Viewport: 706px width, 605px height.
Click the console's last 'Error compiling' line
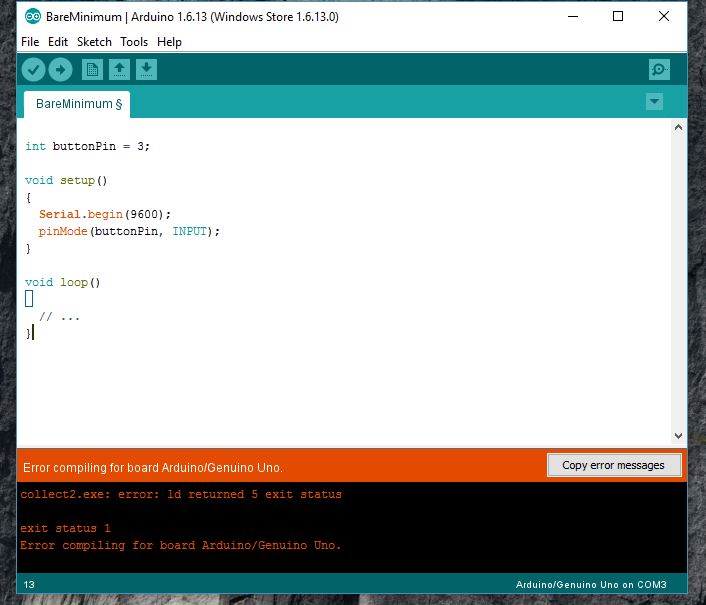click(x=181, y=545)
